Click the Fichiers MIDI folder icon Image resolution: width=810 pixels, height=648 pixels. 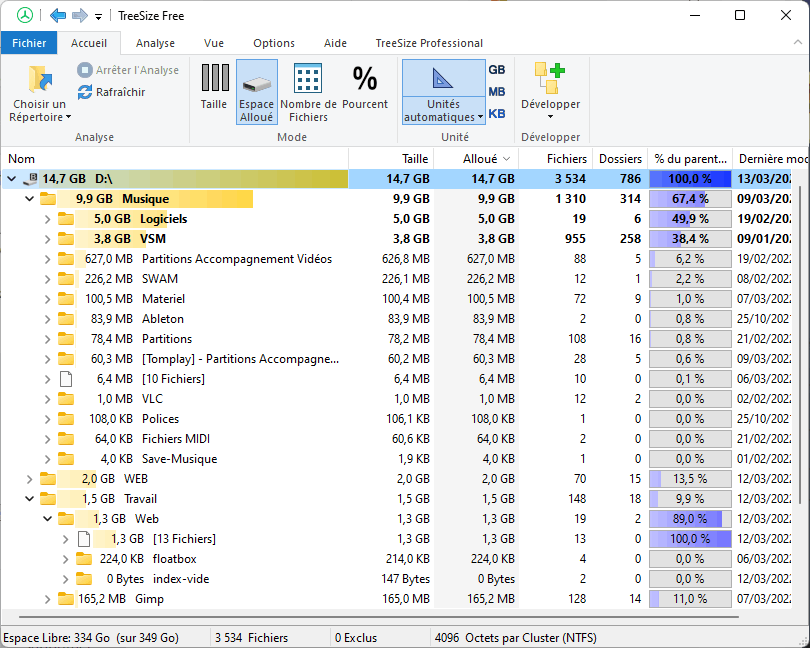(x=66, y=439)
